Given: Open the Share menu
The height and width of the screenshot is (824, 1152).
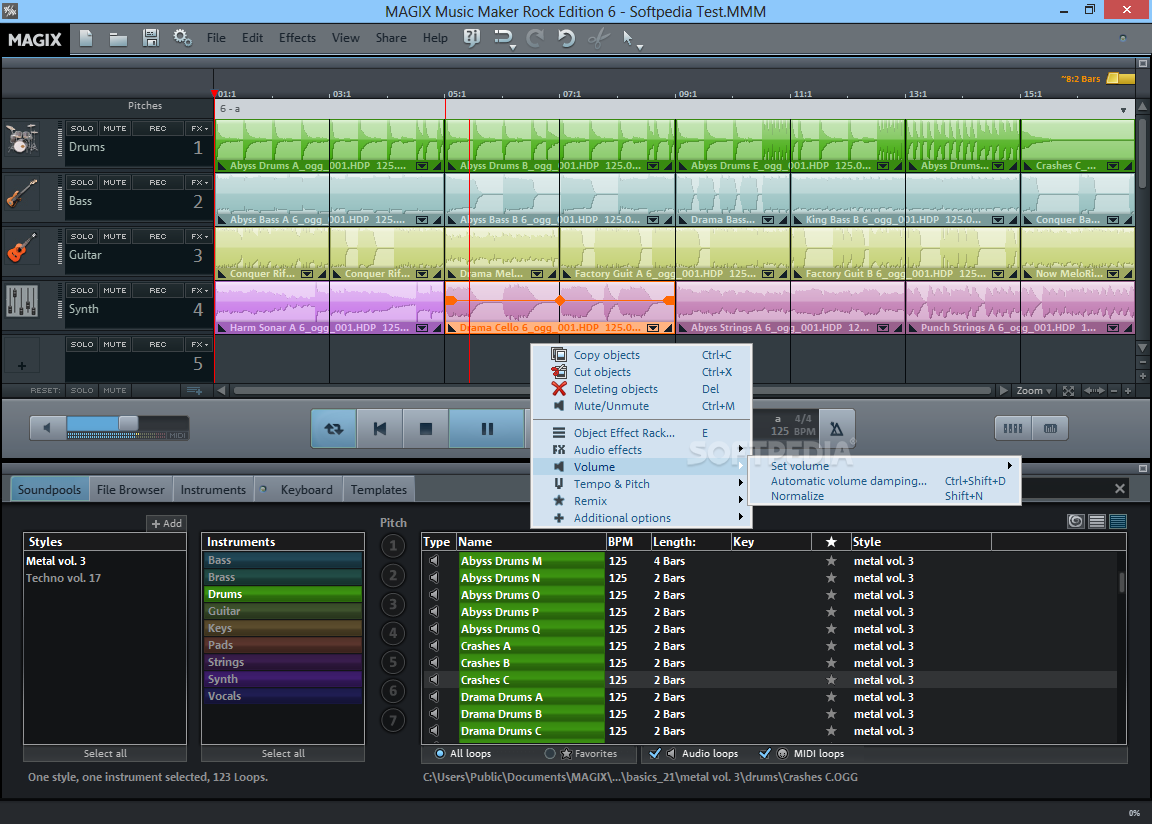Looking at the screenshot, I should (391, 38).
